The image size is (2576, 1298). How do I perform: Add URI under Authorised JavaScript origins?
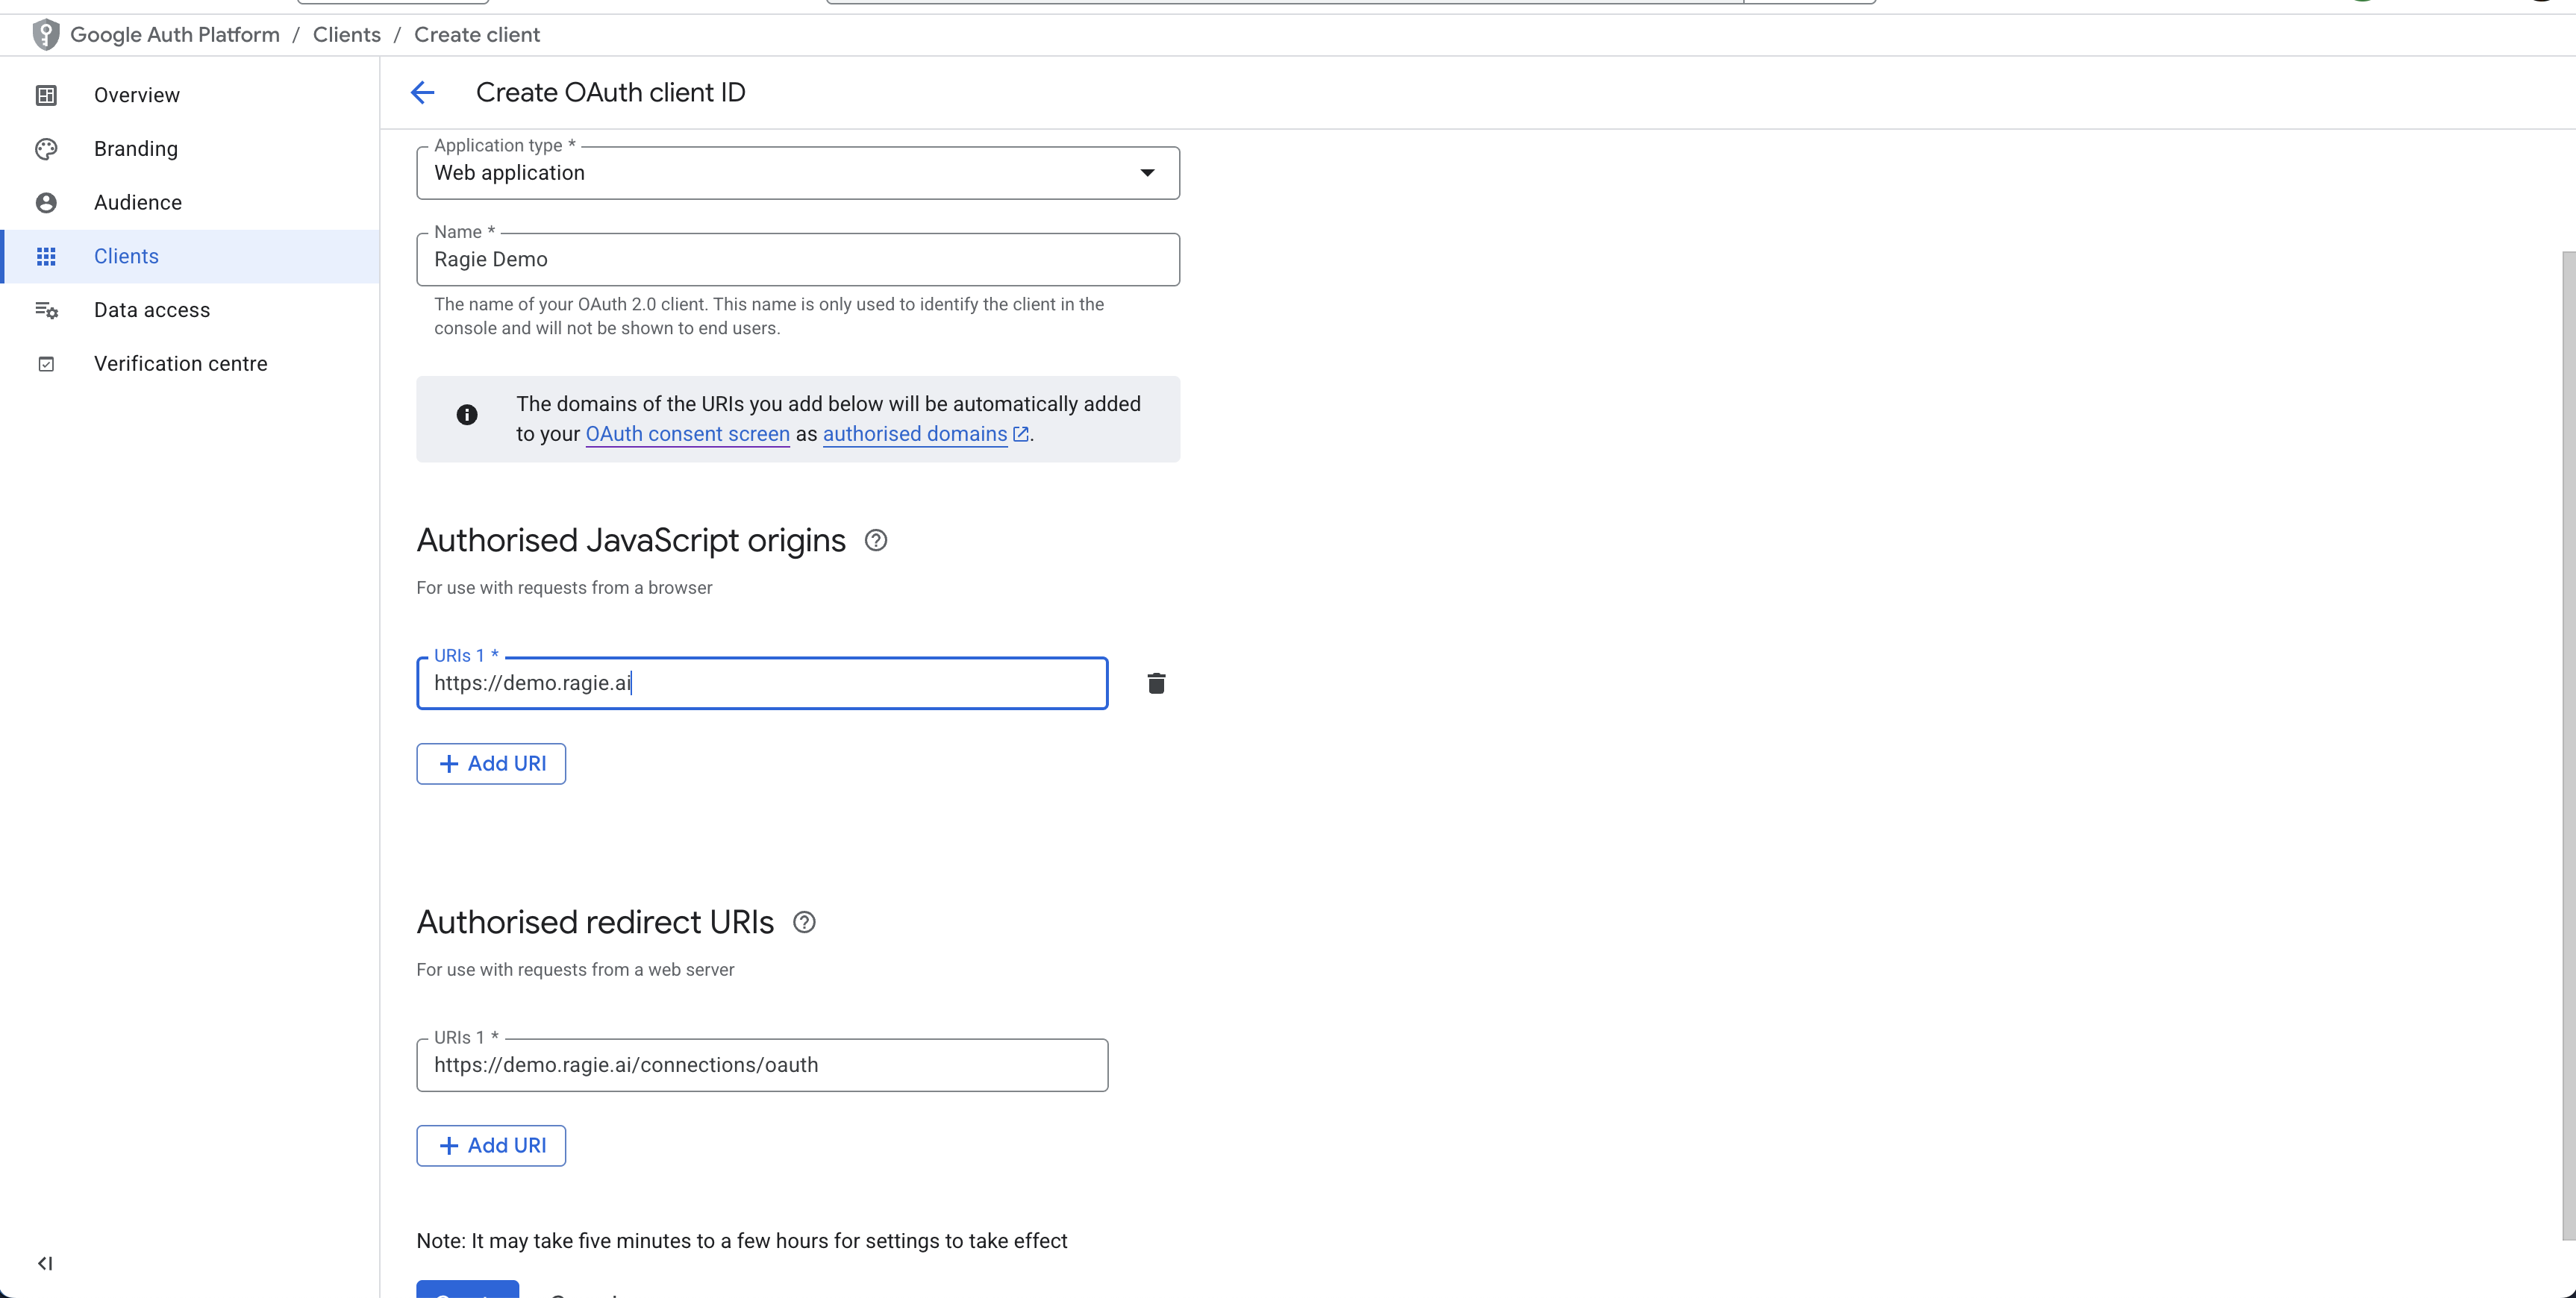click(491, 764)
